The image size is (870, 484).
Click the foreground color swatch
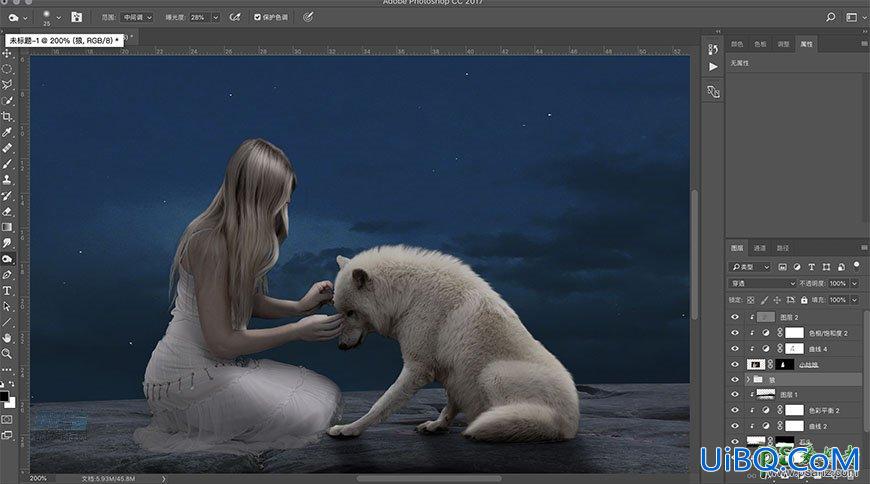tap(4, 396)
